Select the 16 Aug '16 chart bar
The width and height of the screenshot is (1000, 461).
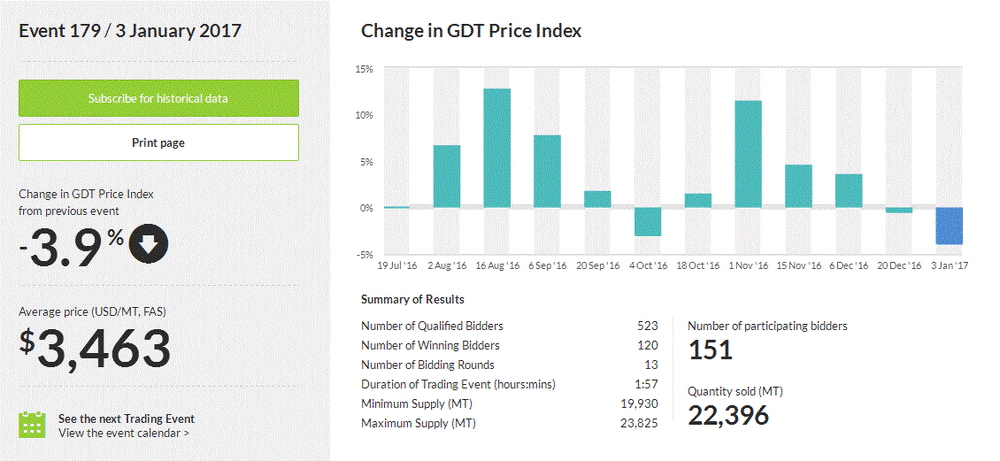[497, 148]
